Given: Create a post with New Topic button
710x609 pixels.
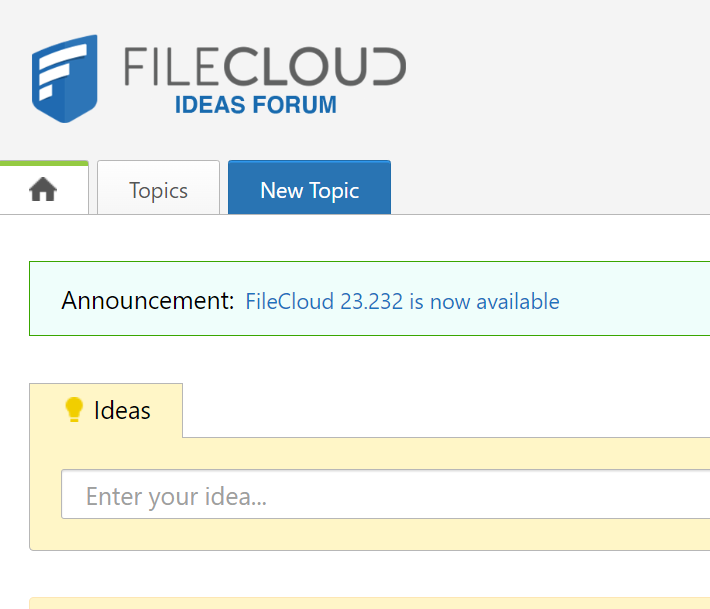Looking at the screenshot, I should [309, 187].
